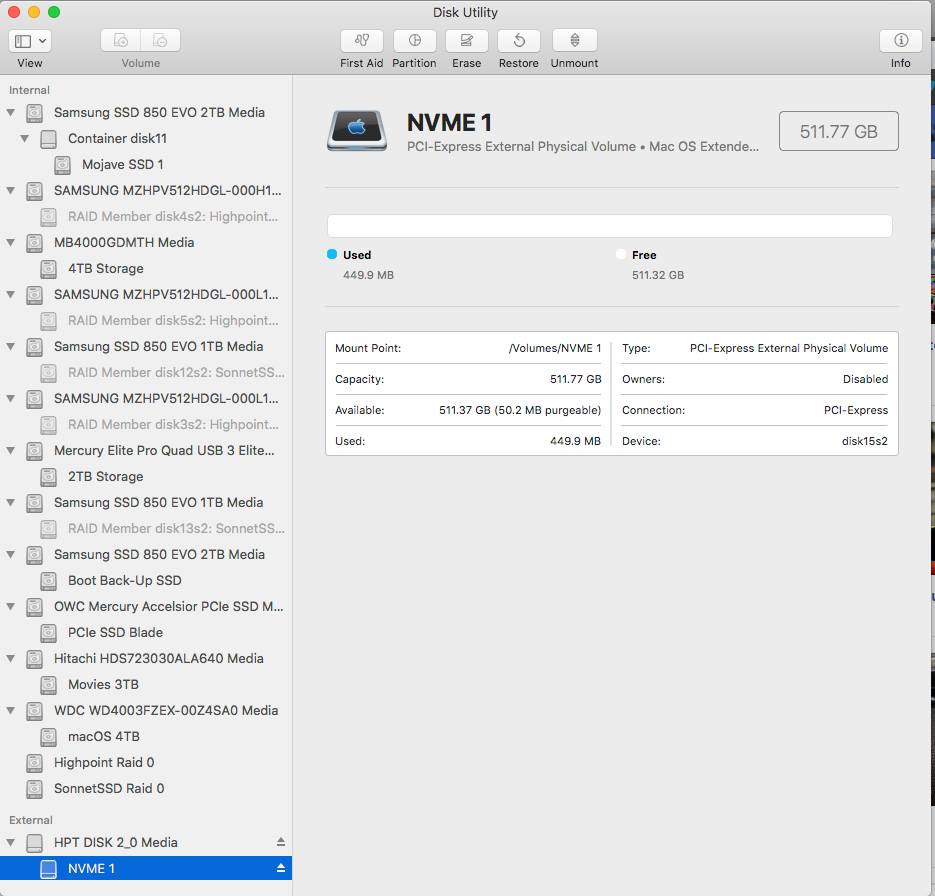Image resolution: width=935 pixels, height=896 pixels.
Task: Eject HPT DISK 2_0 Media
Action: (x=281, y=842)
